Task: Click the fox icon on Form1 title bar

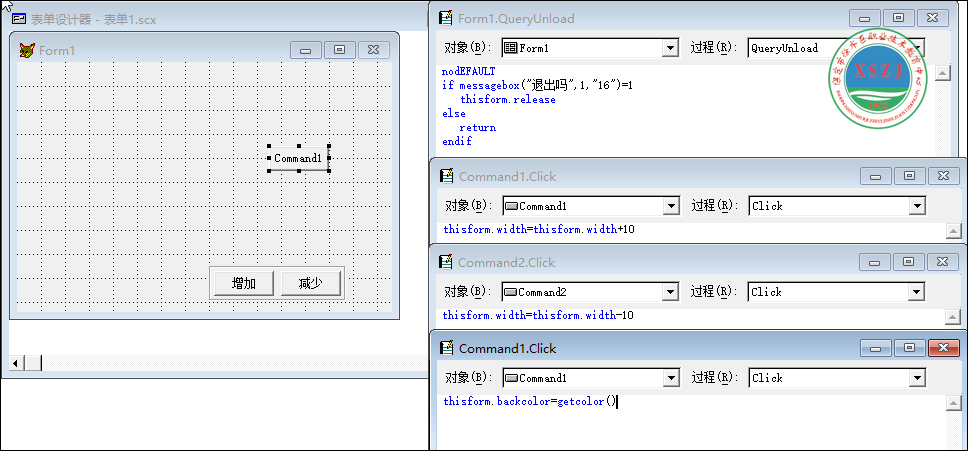Action: point(26,50)
